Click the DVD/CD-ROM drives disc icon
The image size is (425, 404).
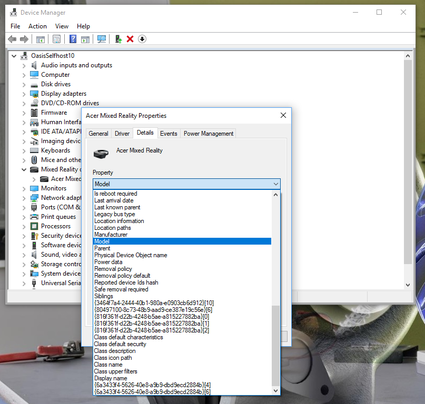tap(34, 103)
